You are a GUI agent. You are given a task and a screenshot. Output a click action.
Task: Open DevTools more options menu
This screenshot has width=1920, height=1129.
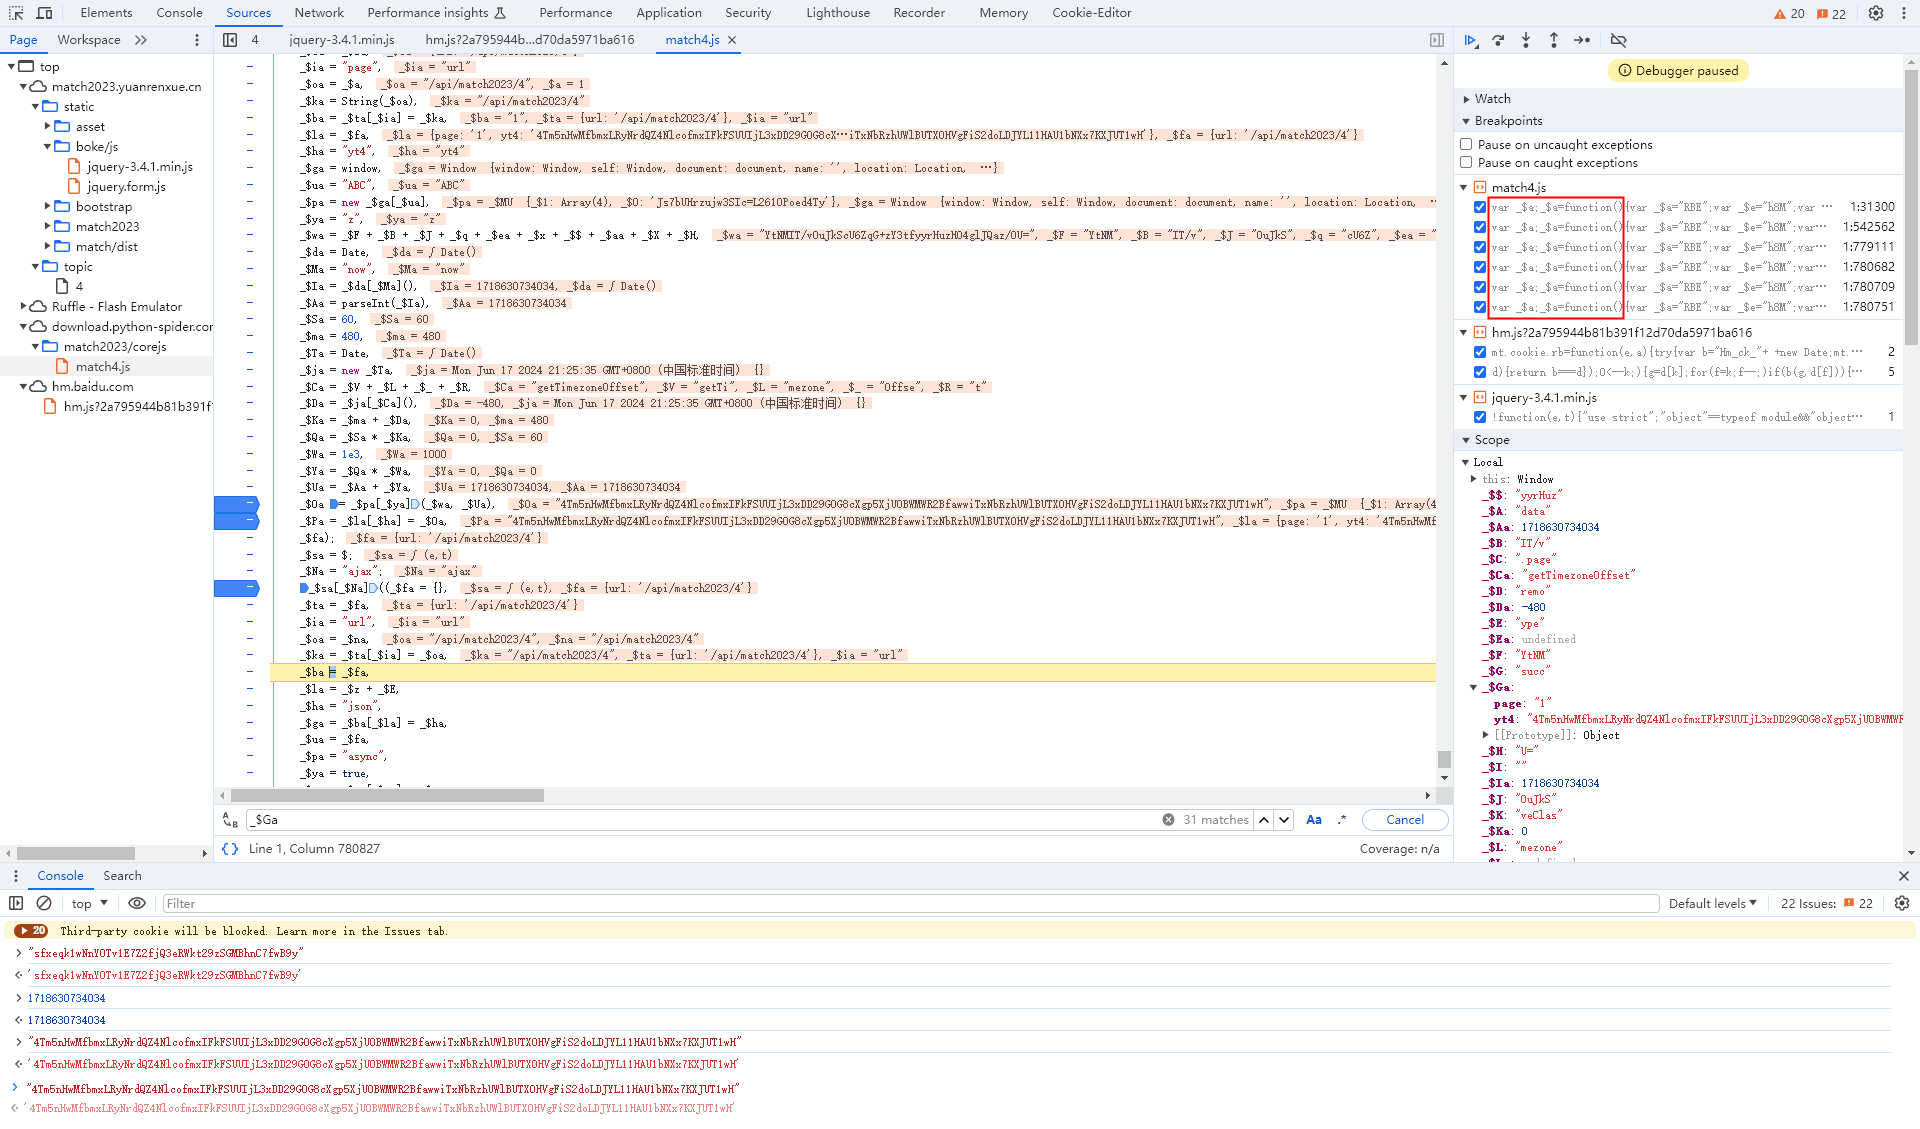1903,13
